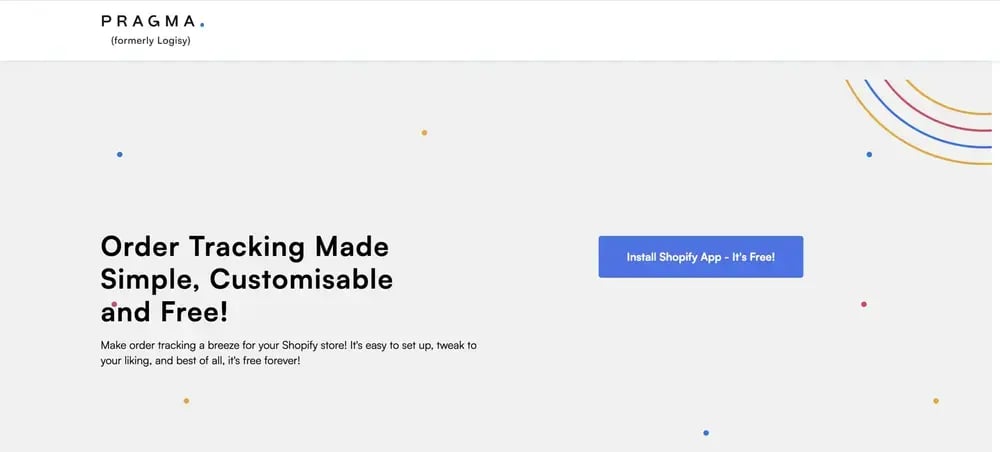Screen dimensions: 1000x452
Task: Click the blue dot on the left side below the header
Action: click(120, 154)
